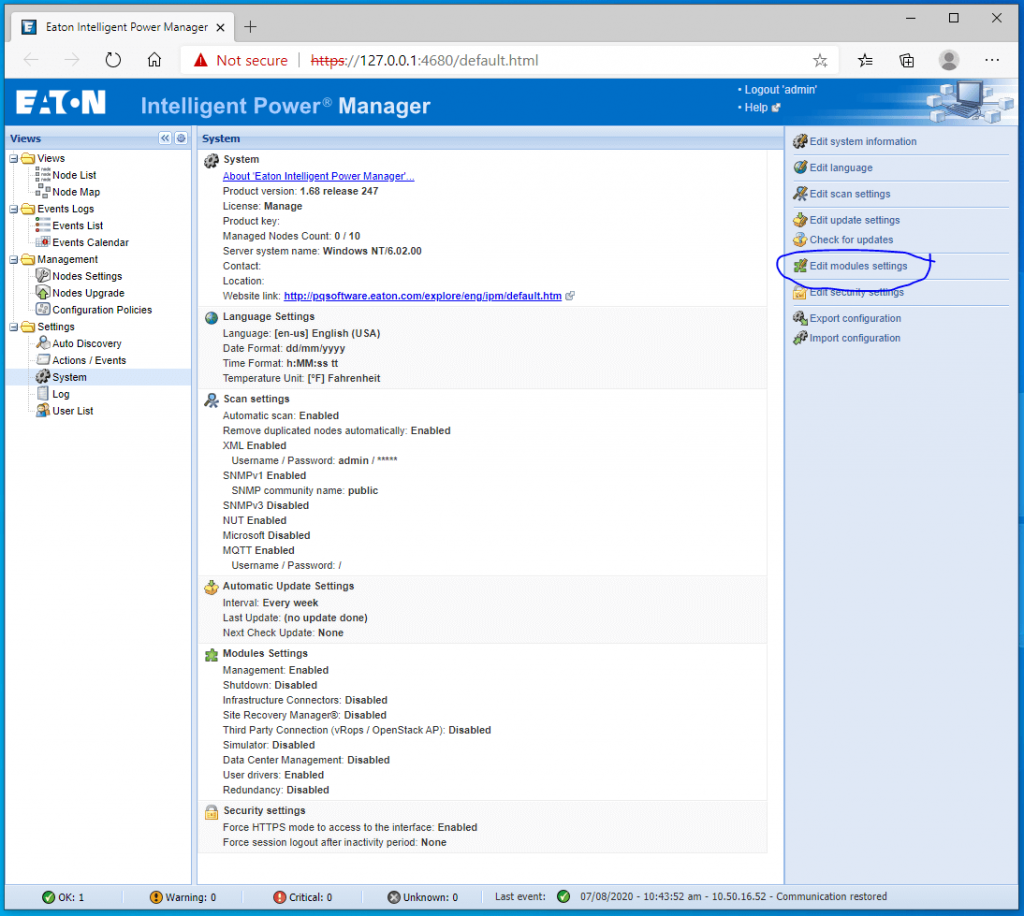1024x916 pixels.
Task: Click the Actions / Events icon
Action: (43, 360)
